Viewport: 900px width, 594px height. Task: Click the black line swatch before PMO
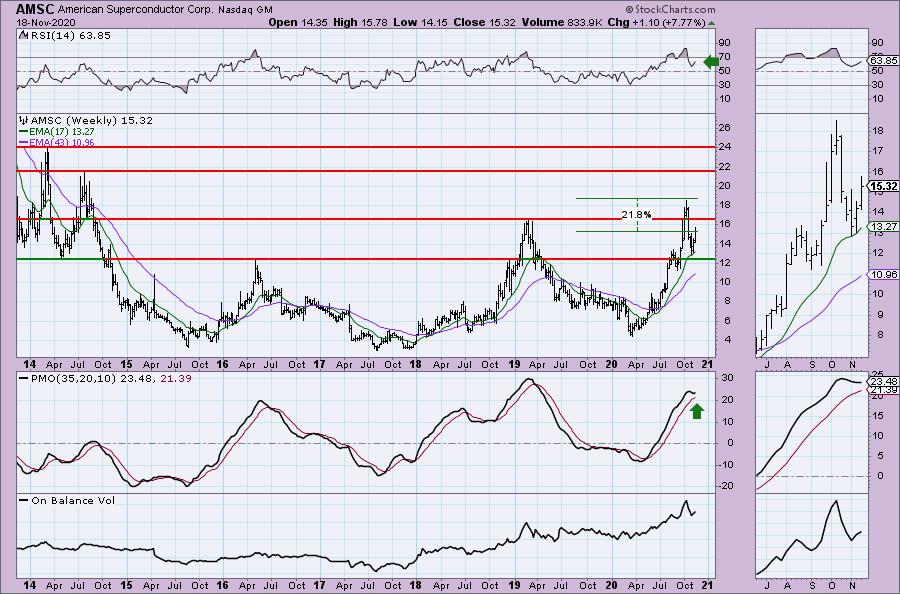pyautogui.click(x=24, y=379)
